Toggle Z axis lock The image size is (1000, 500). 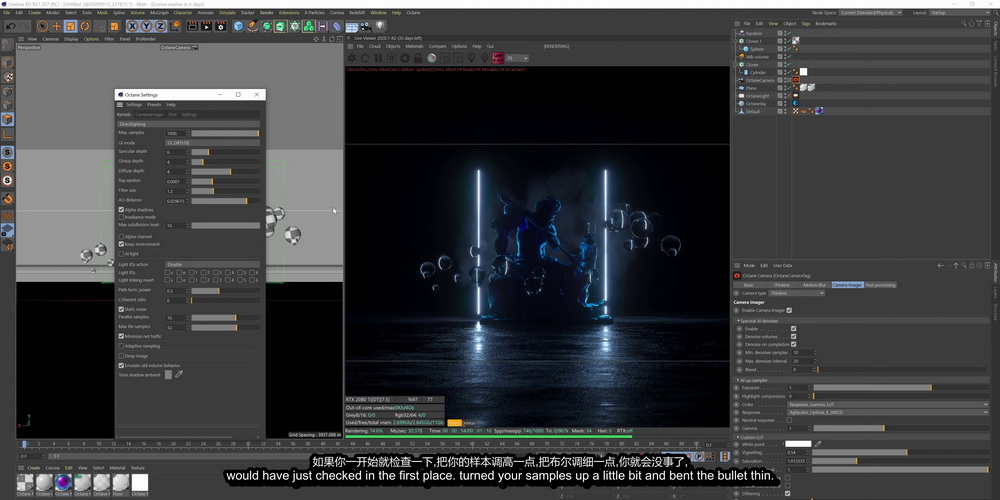point(160,26)
